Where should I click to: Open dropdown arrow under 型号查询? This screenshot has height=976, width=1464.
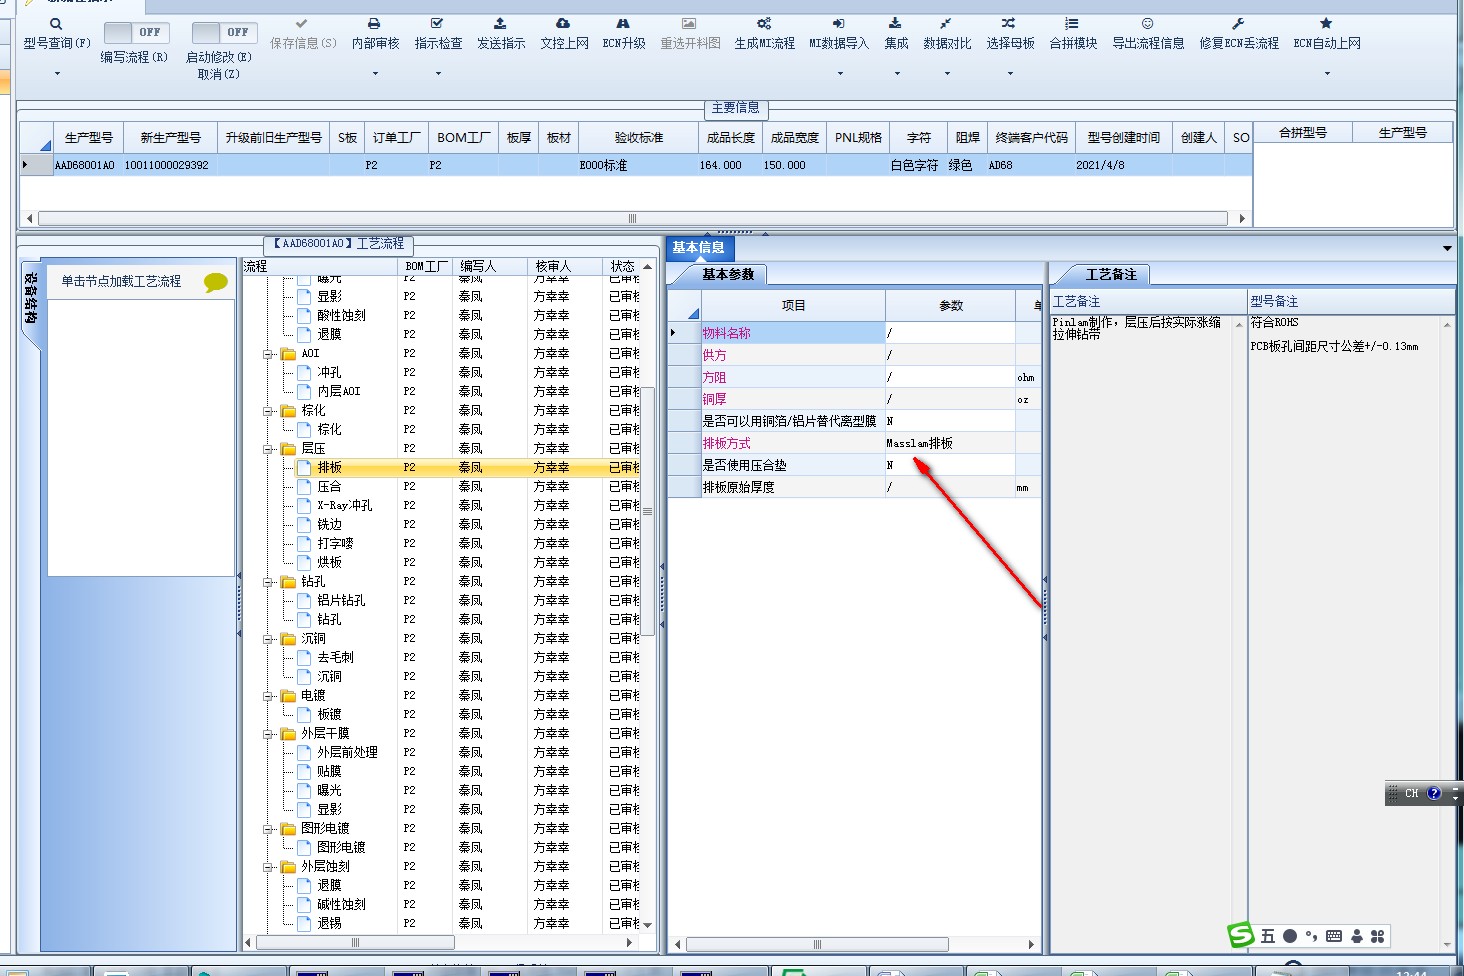tap(57, 73)
